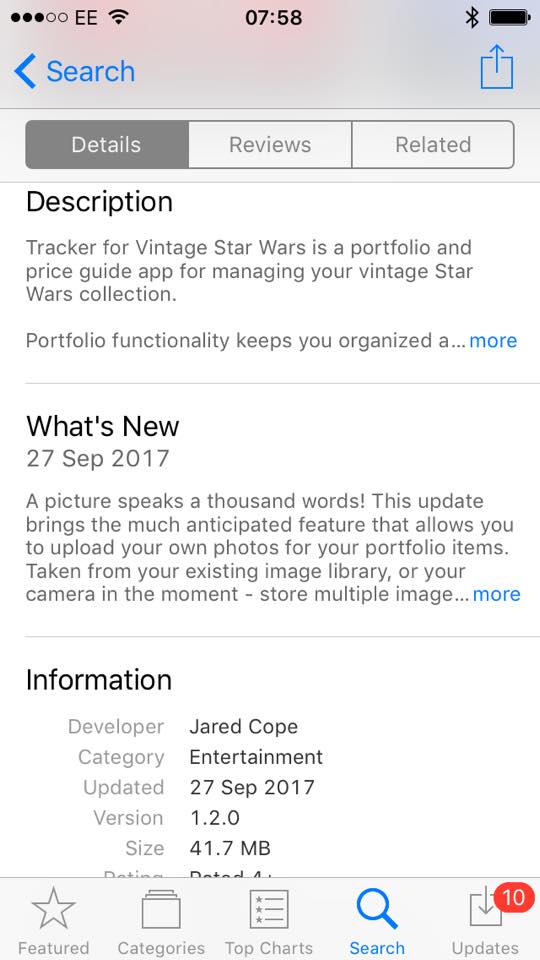Open Updates icon with red badge
This screenshot has width=540, height=960.
click(485, 909)
